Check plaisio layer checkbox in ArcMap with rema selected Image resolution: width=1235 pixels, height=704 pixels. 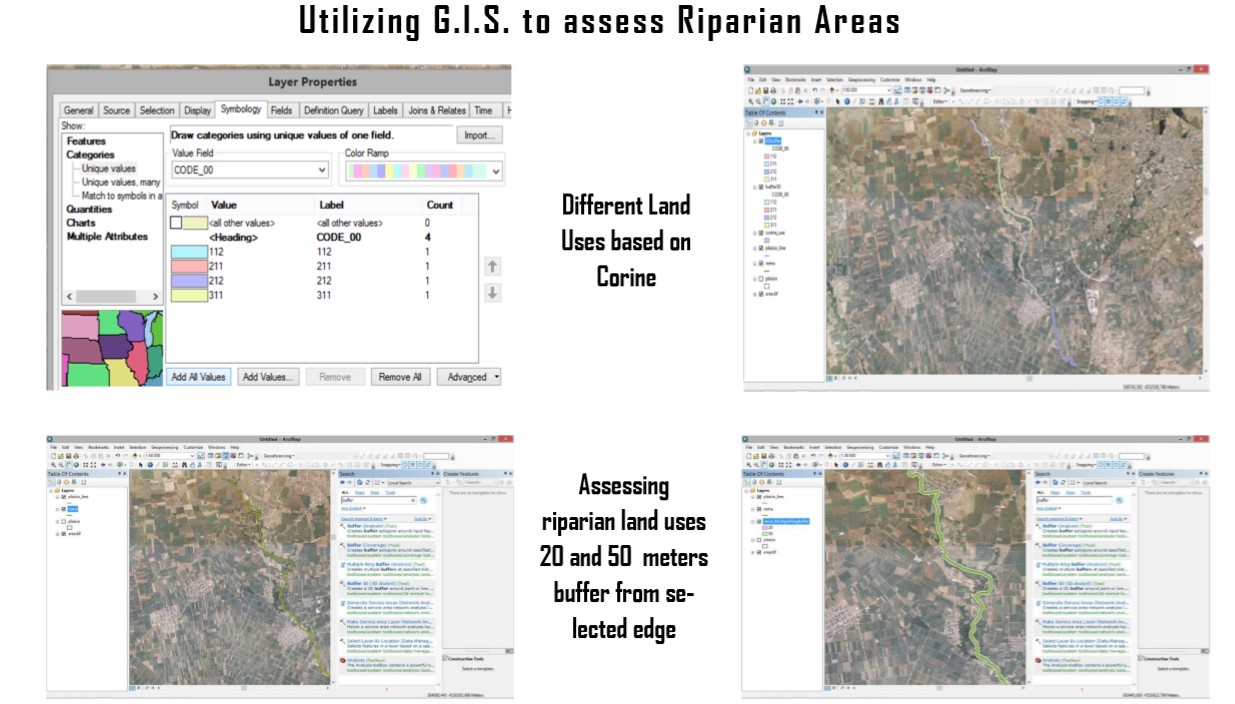click(x=64, y=521)
